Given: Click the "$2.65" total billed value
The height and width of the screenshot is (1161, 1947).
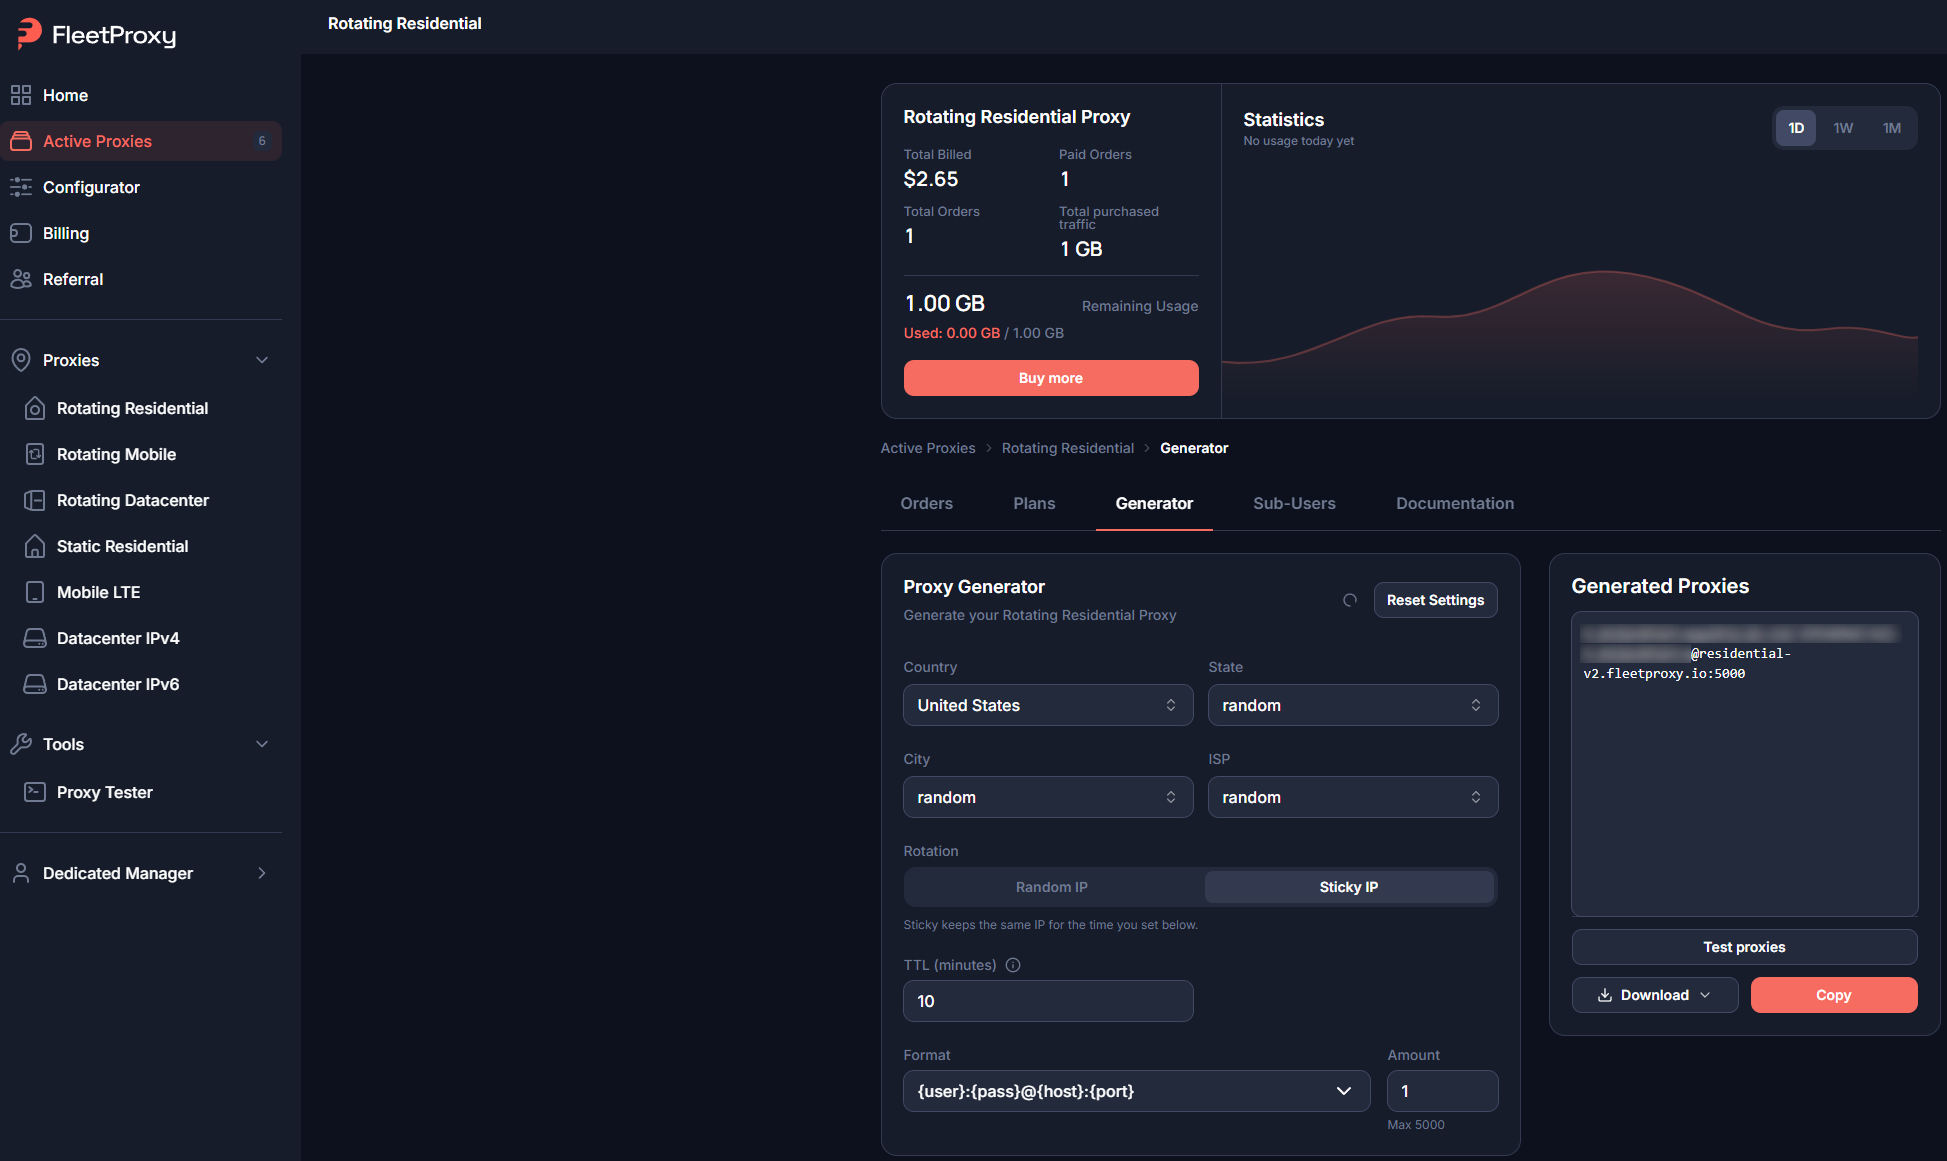Looking at the screenshot, I should (931, 179).
